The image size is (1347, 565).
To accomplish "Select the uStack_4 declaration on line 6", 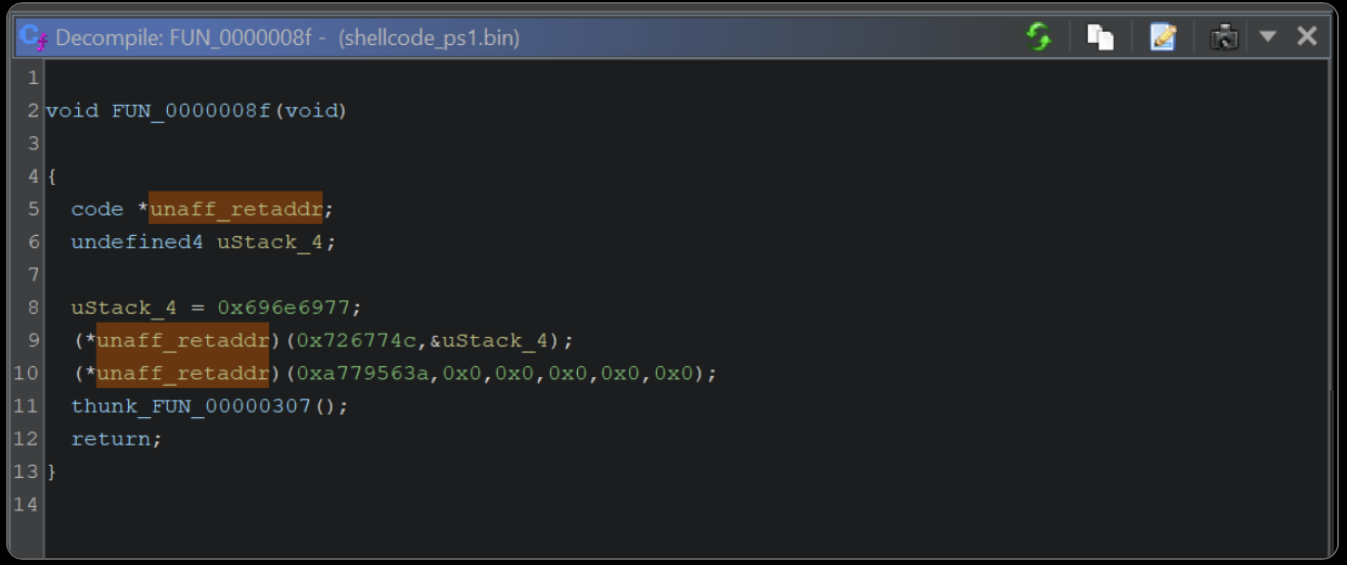I will [x=270, y=242].
